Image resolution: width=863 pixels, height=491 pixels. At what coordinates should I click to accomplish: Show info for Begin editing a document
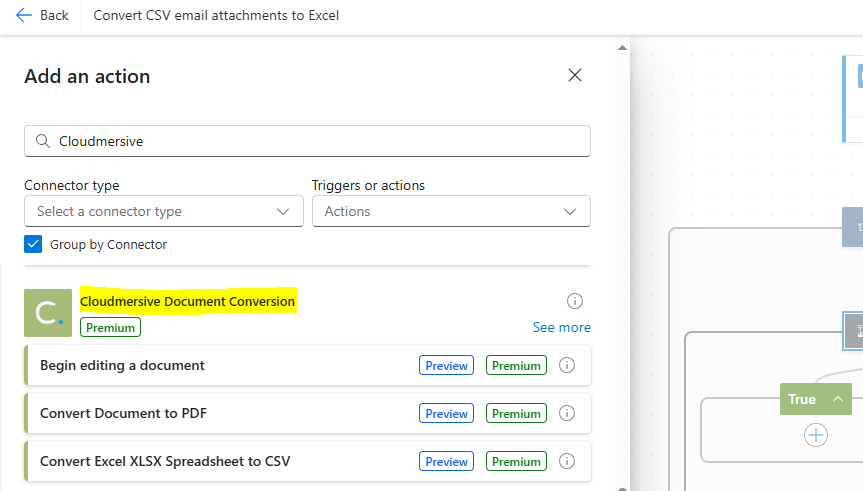pos(567,365)
